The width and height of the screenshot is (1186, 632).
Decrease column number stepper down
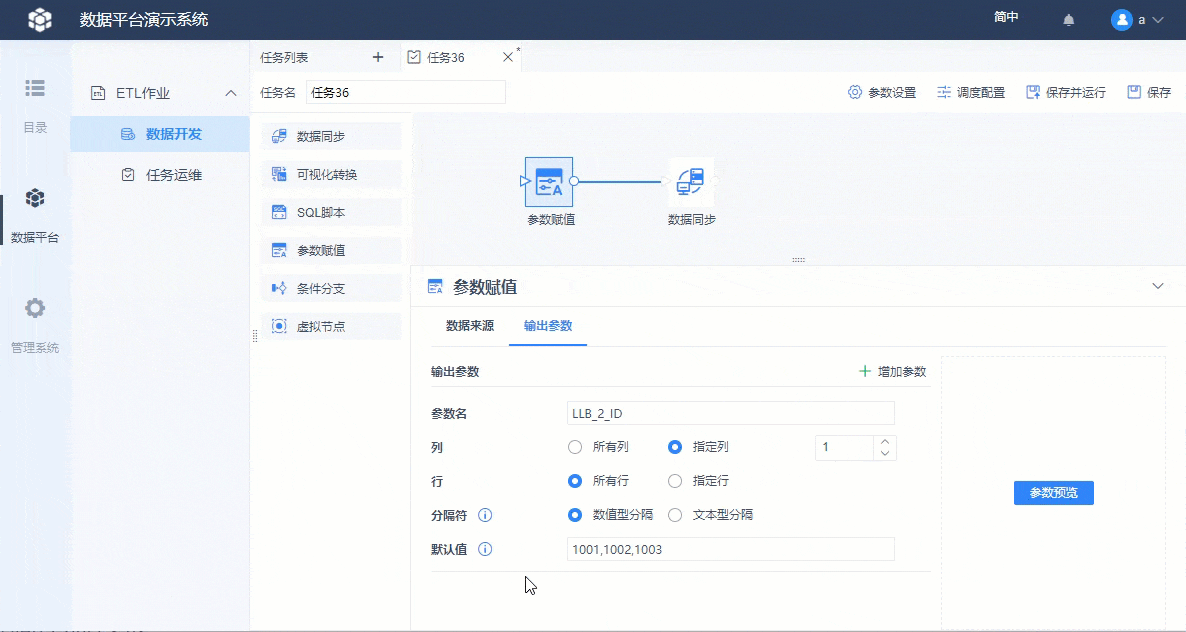885,454
